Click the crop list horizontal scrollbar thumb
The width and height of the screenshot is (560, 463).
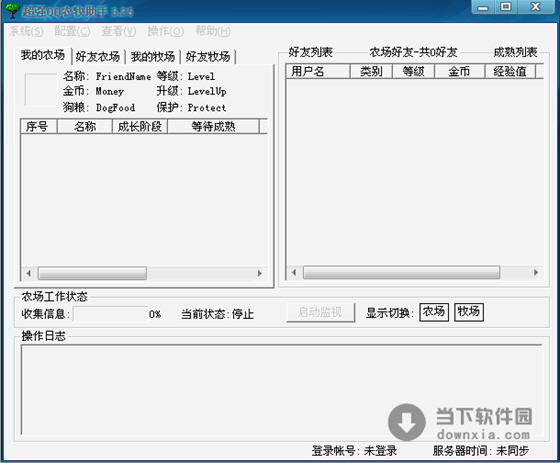tap(92, 273)
